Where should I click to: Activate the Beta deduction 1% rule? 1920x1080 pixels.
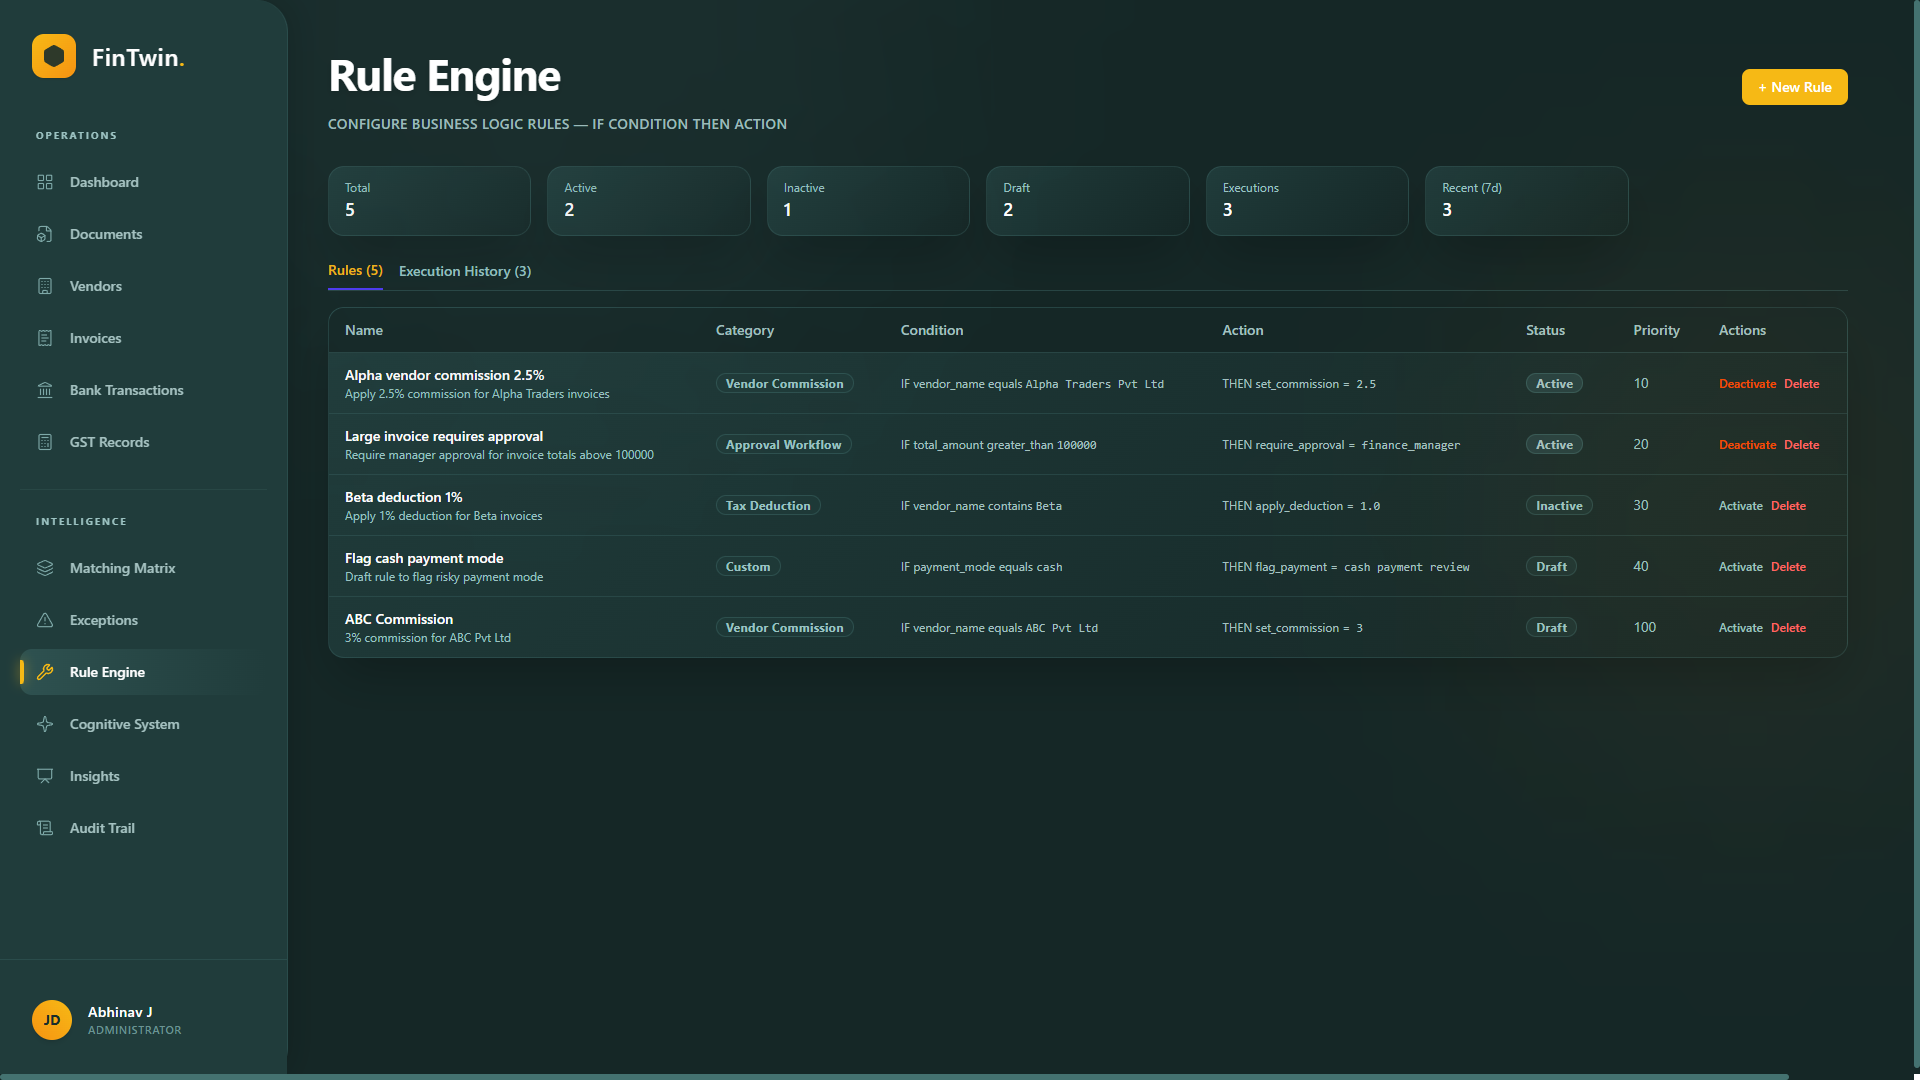(x=1740, y=506)
